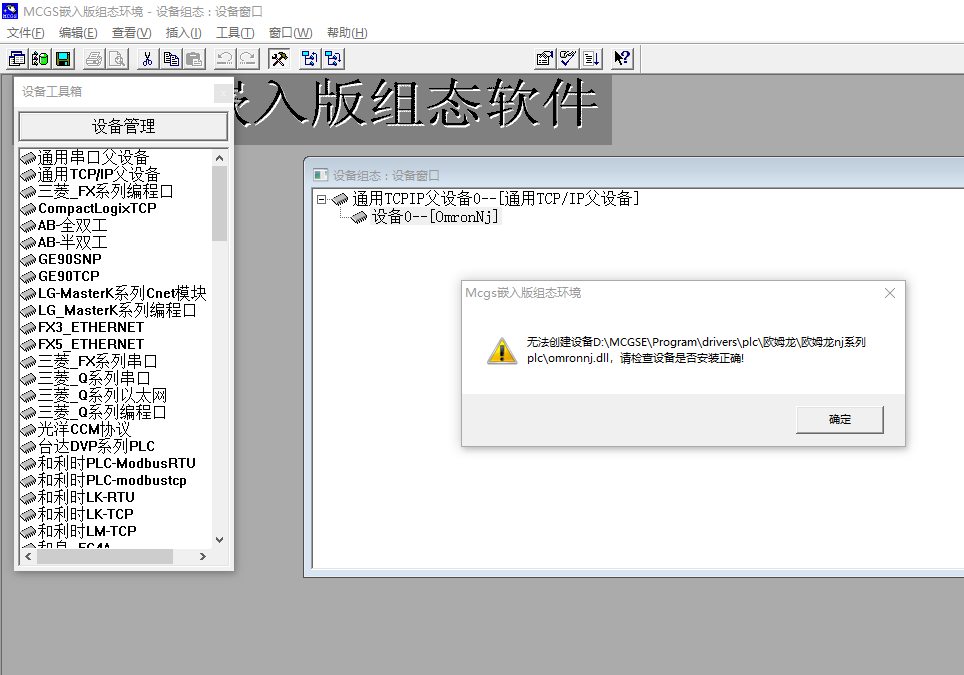Select 设备0--[OmronNj] in device tree
964x675 pixels.
coord(434,217)
